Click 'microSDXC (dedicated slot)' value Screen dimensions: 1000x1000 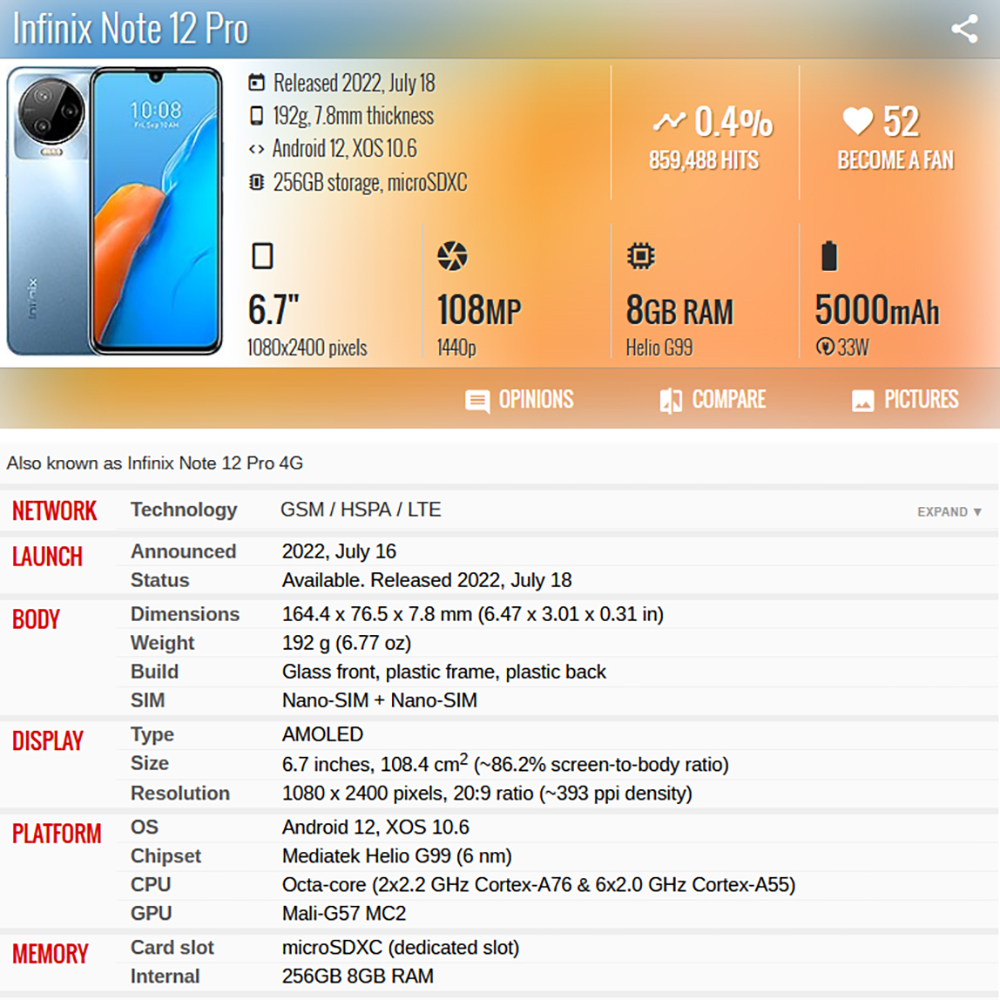click(x=401, y=948)
